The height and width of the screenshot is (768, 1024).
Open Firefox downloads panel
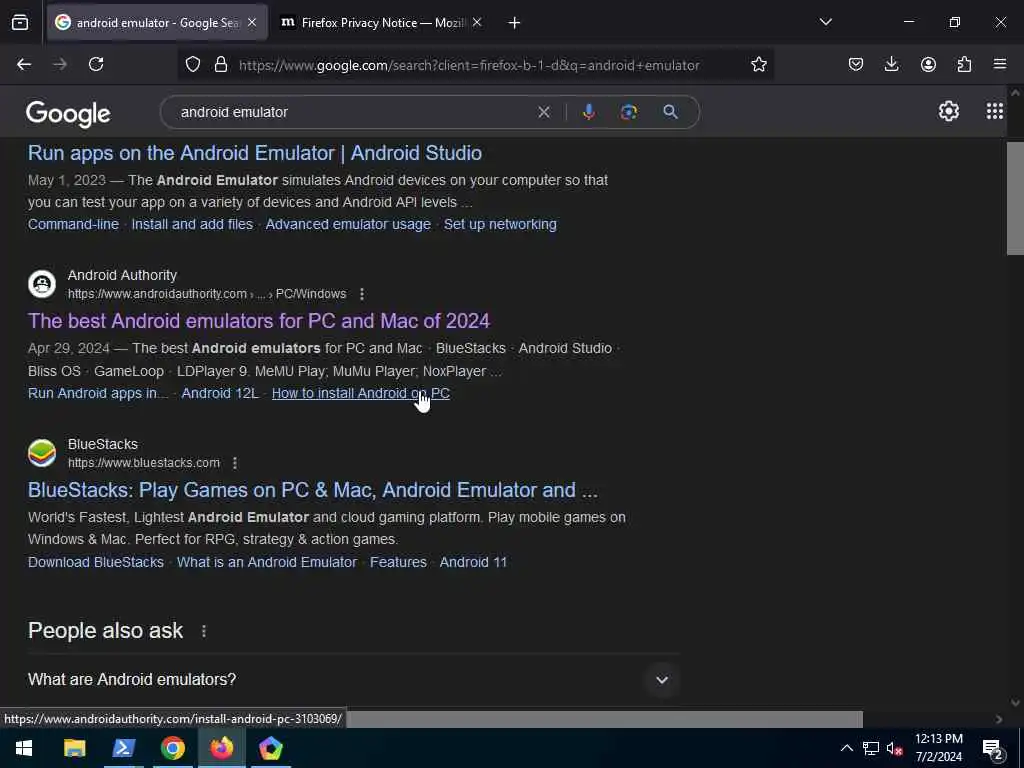point(891,65)
